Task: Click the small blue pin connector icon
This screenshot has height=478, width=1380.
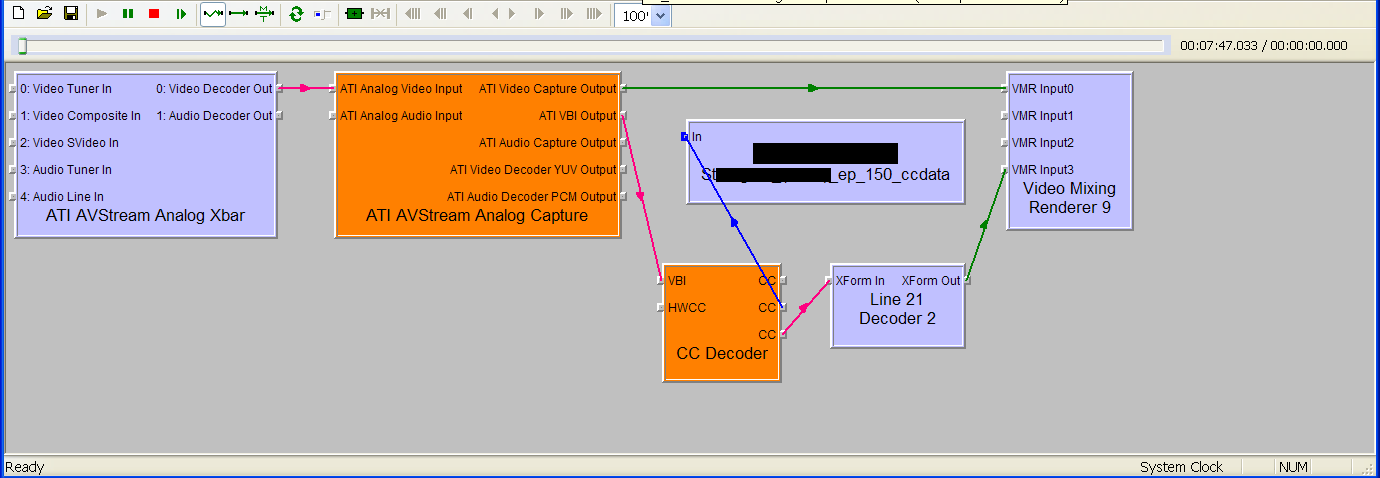Action: (322, 14)
